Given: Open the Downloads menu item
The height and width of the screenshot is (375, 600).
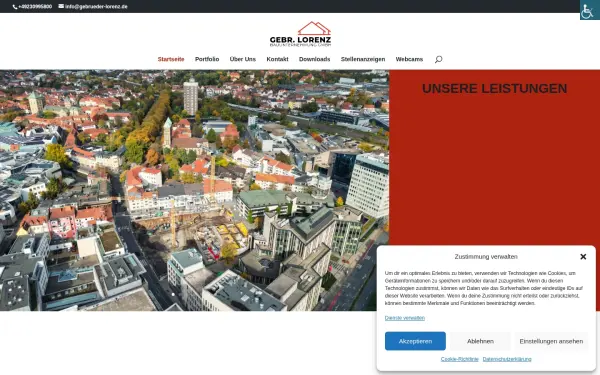Looking at the screenshot, I should (315, 59).
